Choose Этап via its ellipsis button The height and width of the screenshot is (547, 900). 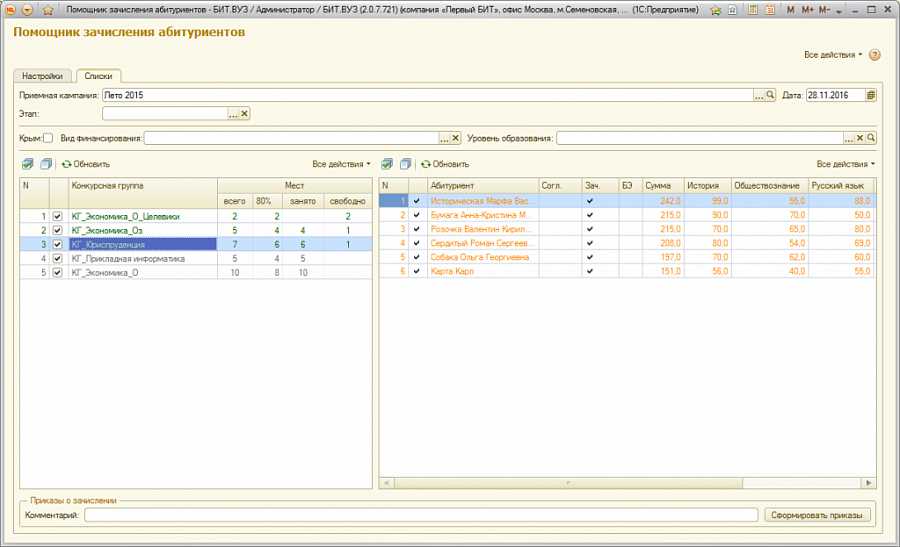pos(233,114)
